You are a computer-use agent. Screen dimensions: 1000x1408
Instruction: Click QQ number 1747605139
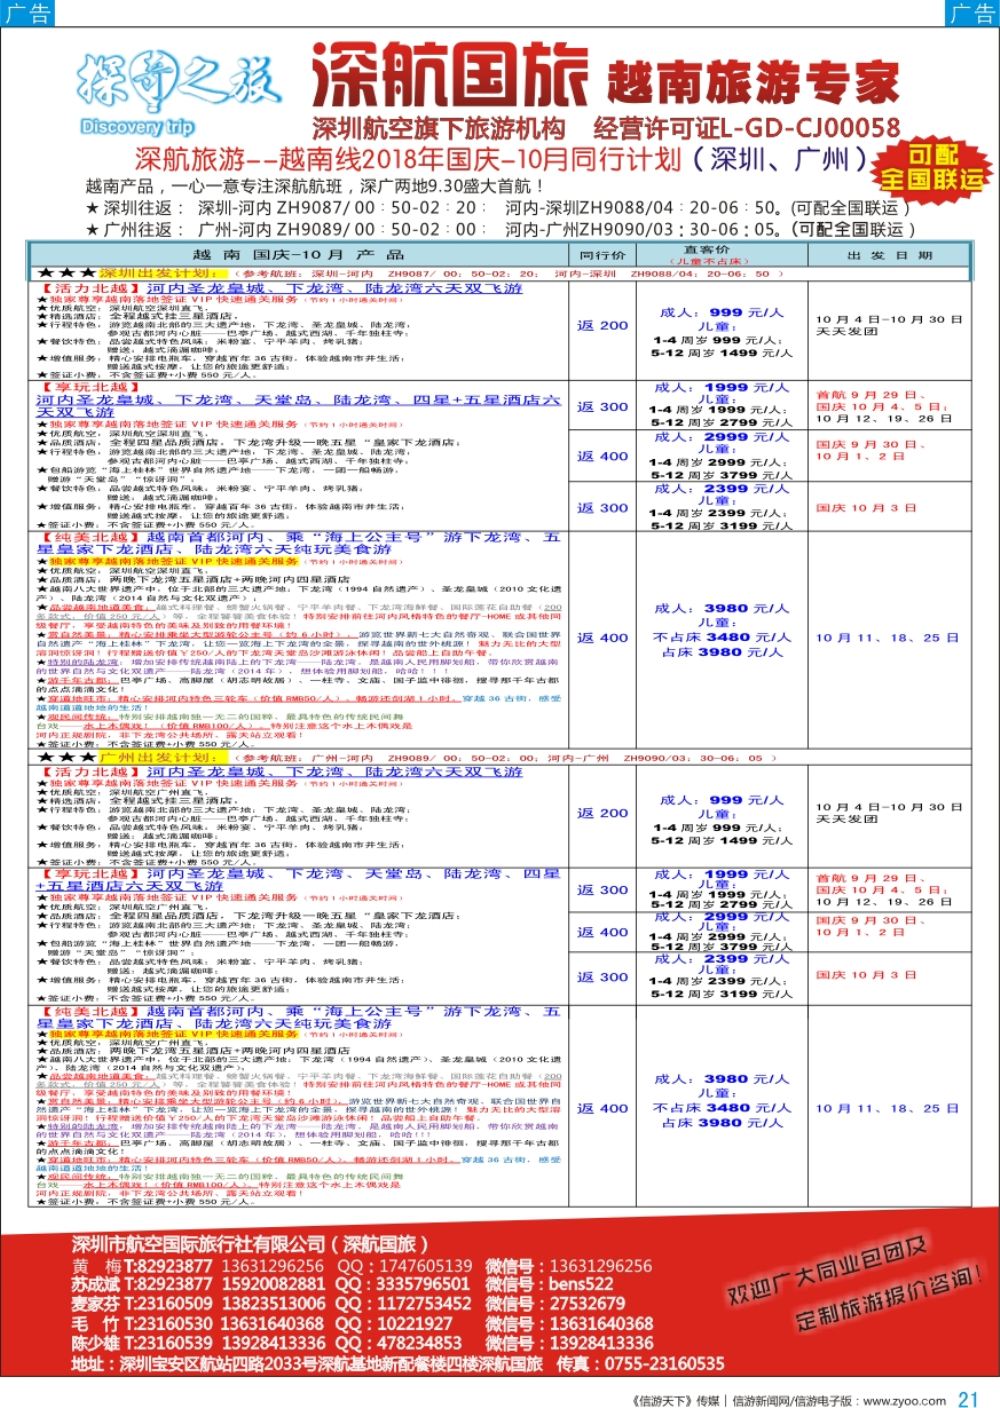click(x=425, y=1265)
